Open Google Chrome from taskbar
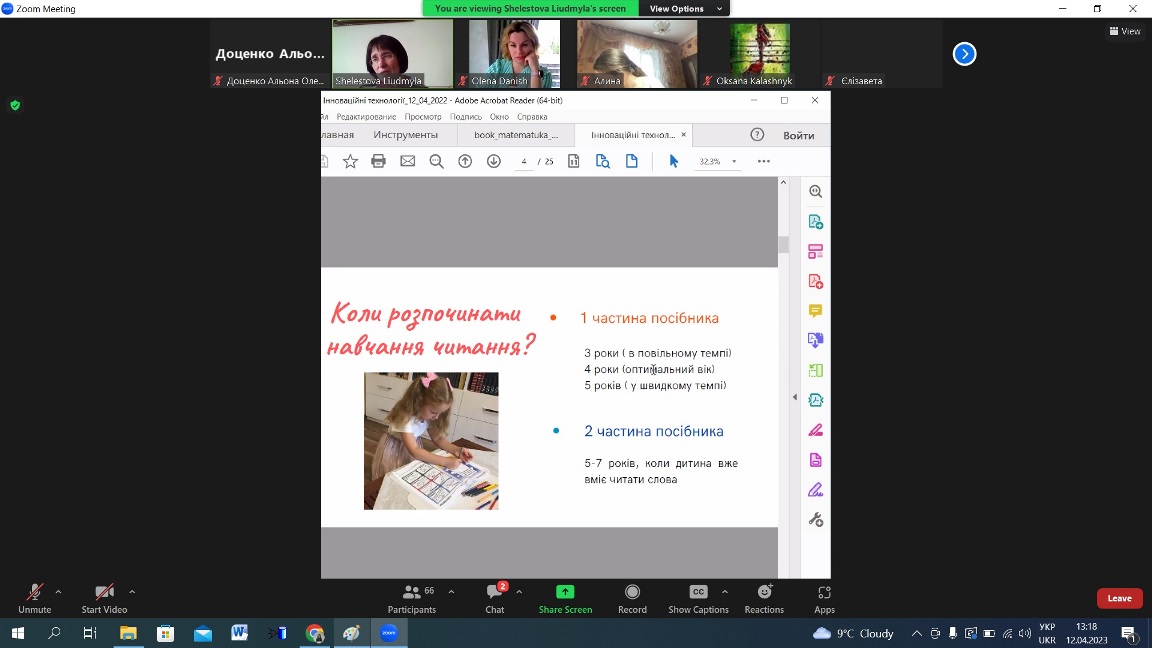This screenshot has width=1152, height=648. coord(315,633)
